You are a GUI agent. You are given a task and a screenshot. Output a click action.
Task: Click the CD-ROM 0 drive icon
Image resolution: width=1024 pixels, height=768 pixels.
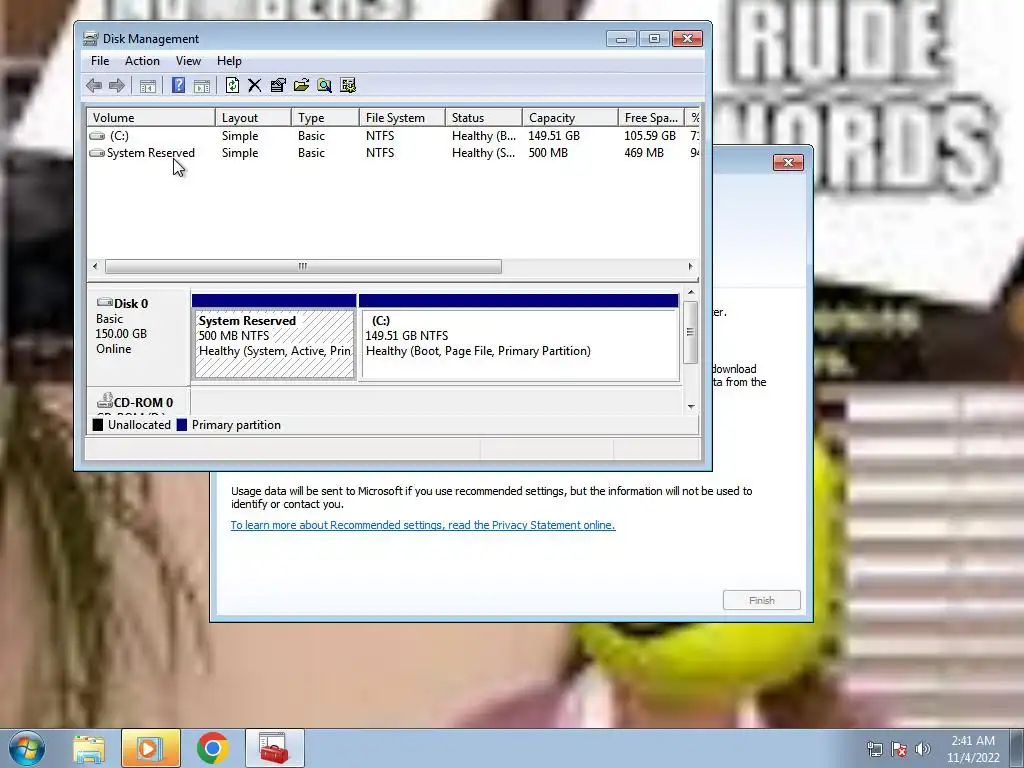104,400
